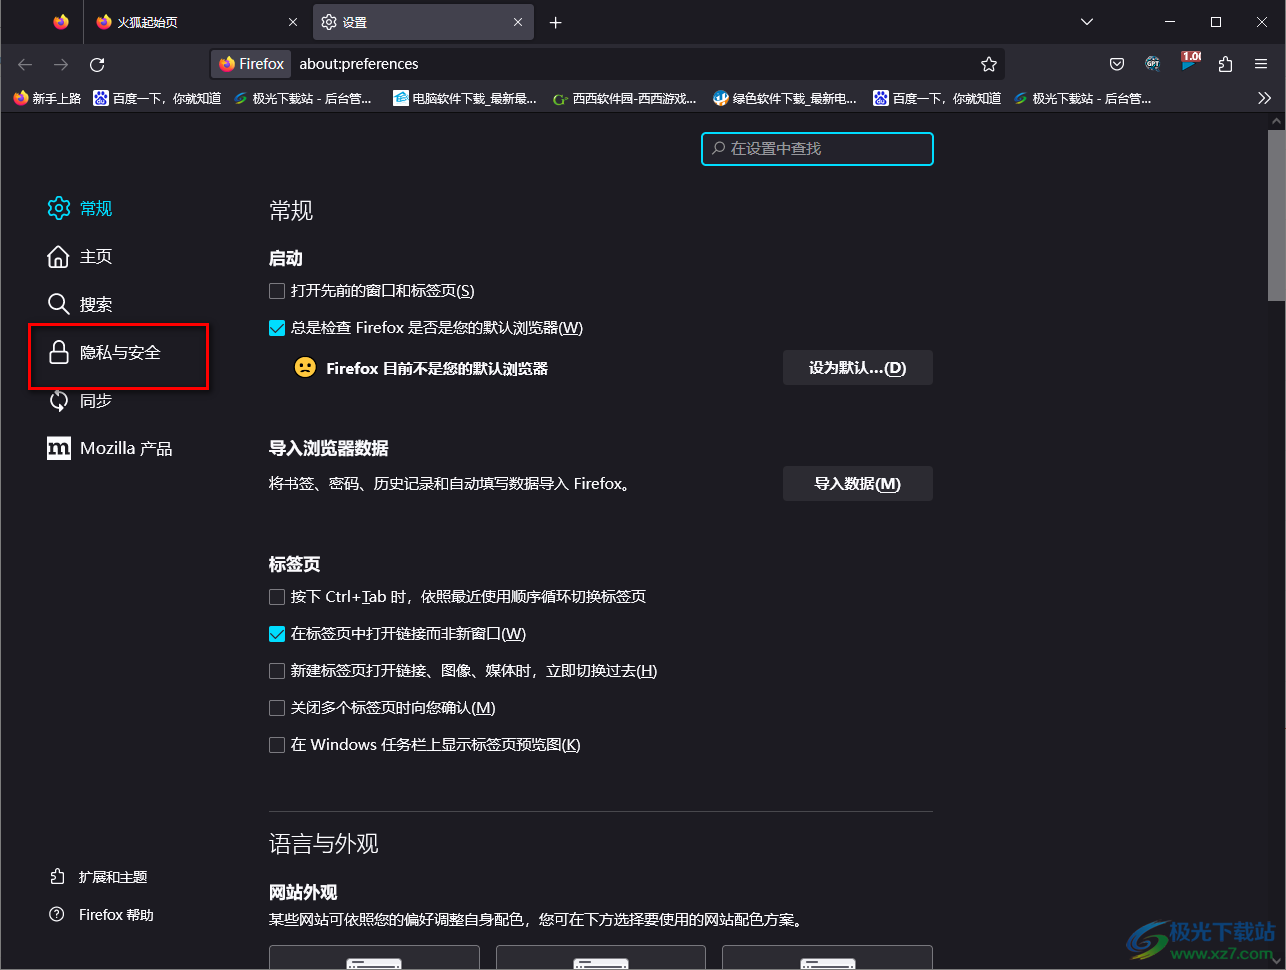Open the 新手上路 bookmark
This screenshot has width=1286, height=970.
click(x=47, y=98)
